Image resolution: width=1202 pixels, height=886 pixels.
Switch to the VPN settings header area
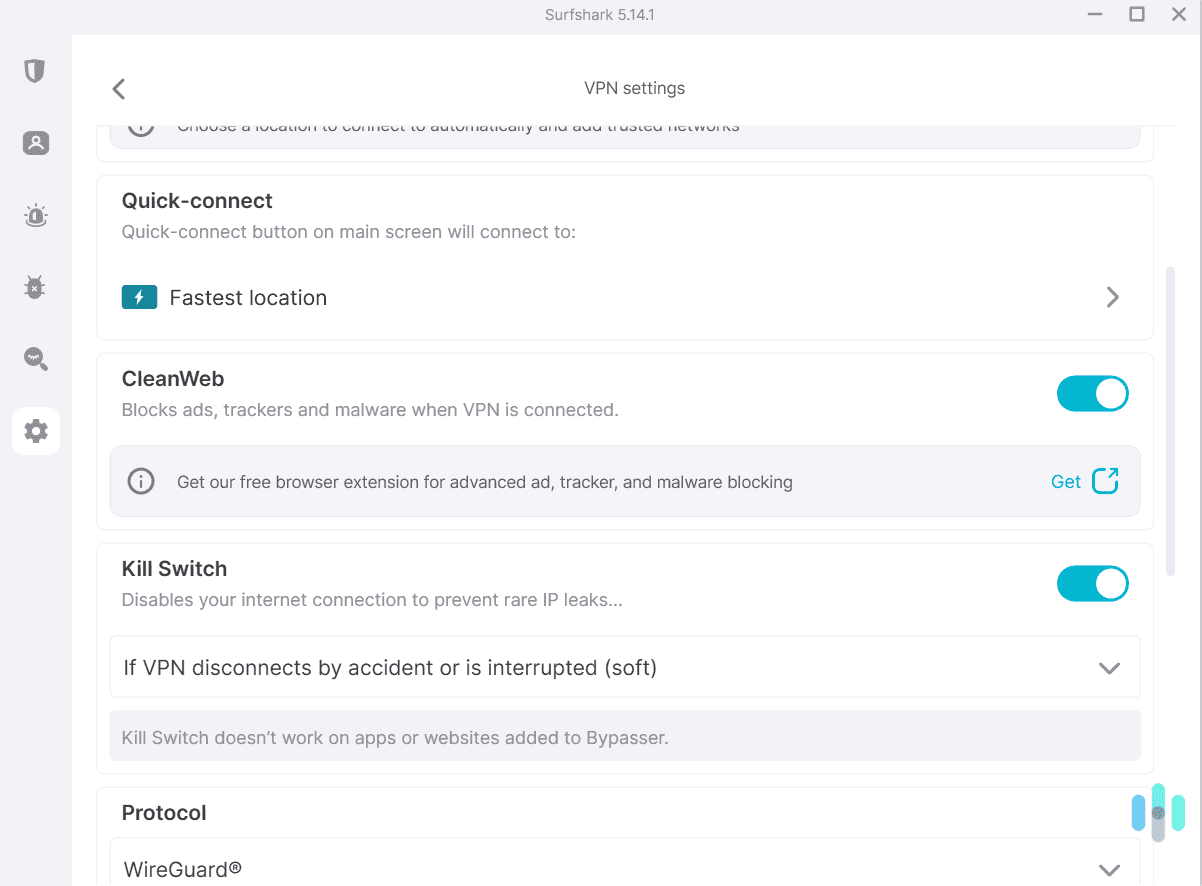point(634,88)
